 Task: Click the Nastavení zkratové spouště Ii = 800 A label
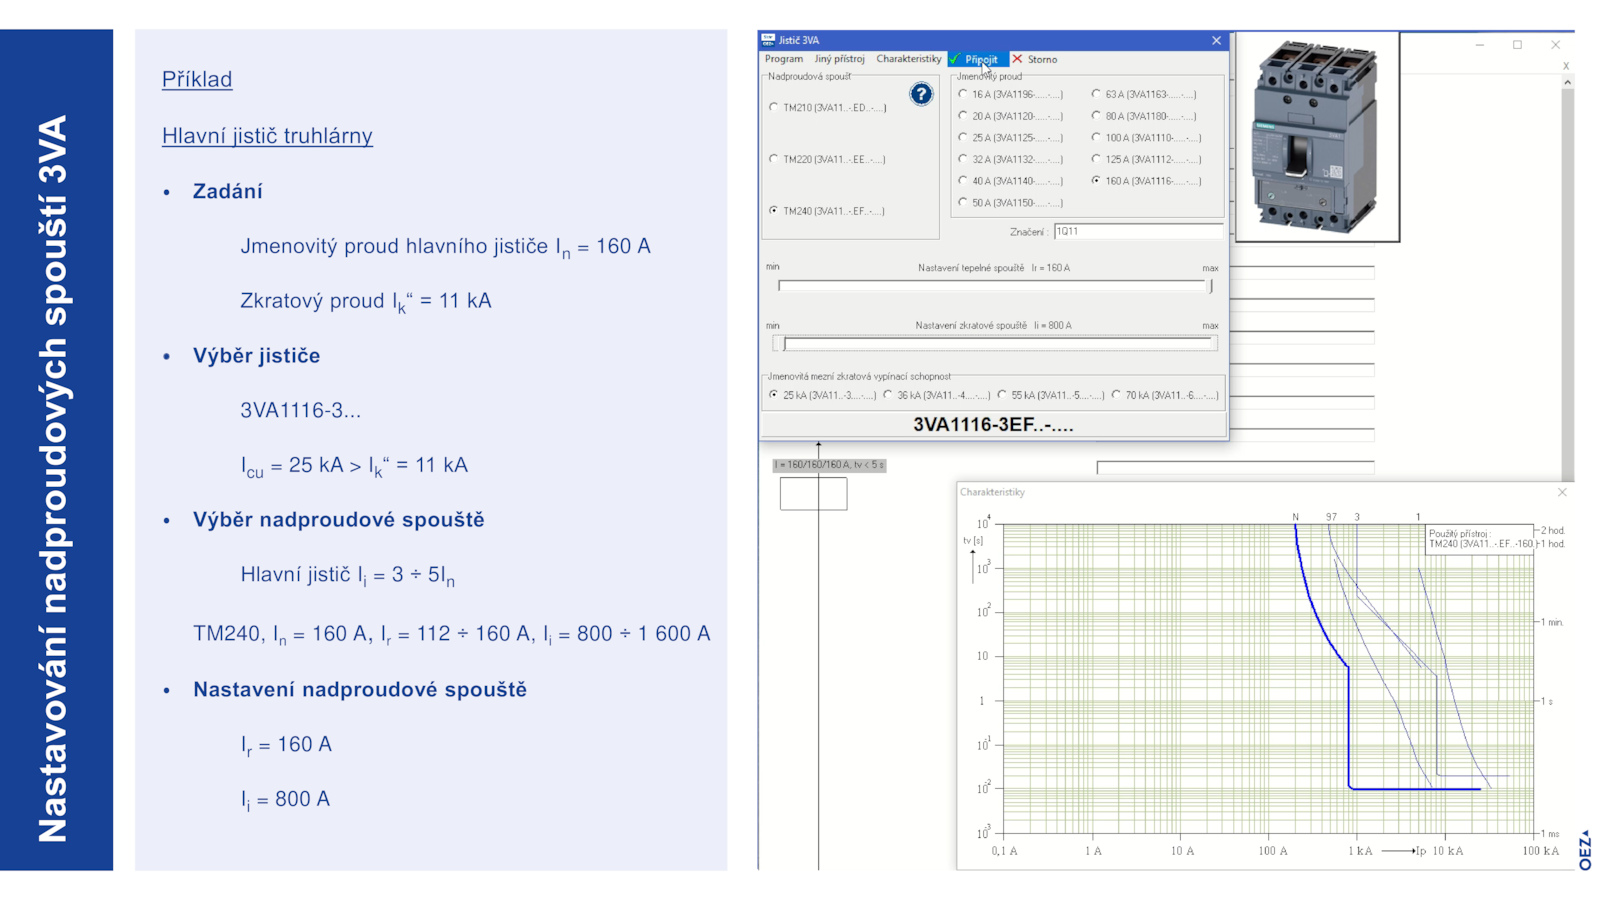pos(993,326)
